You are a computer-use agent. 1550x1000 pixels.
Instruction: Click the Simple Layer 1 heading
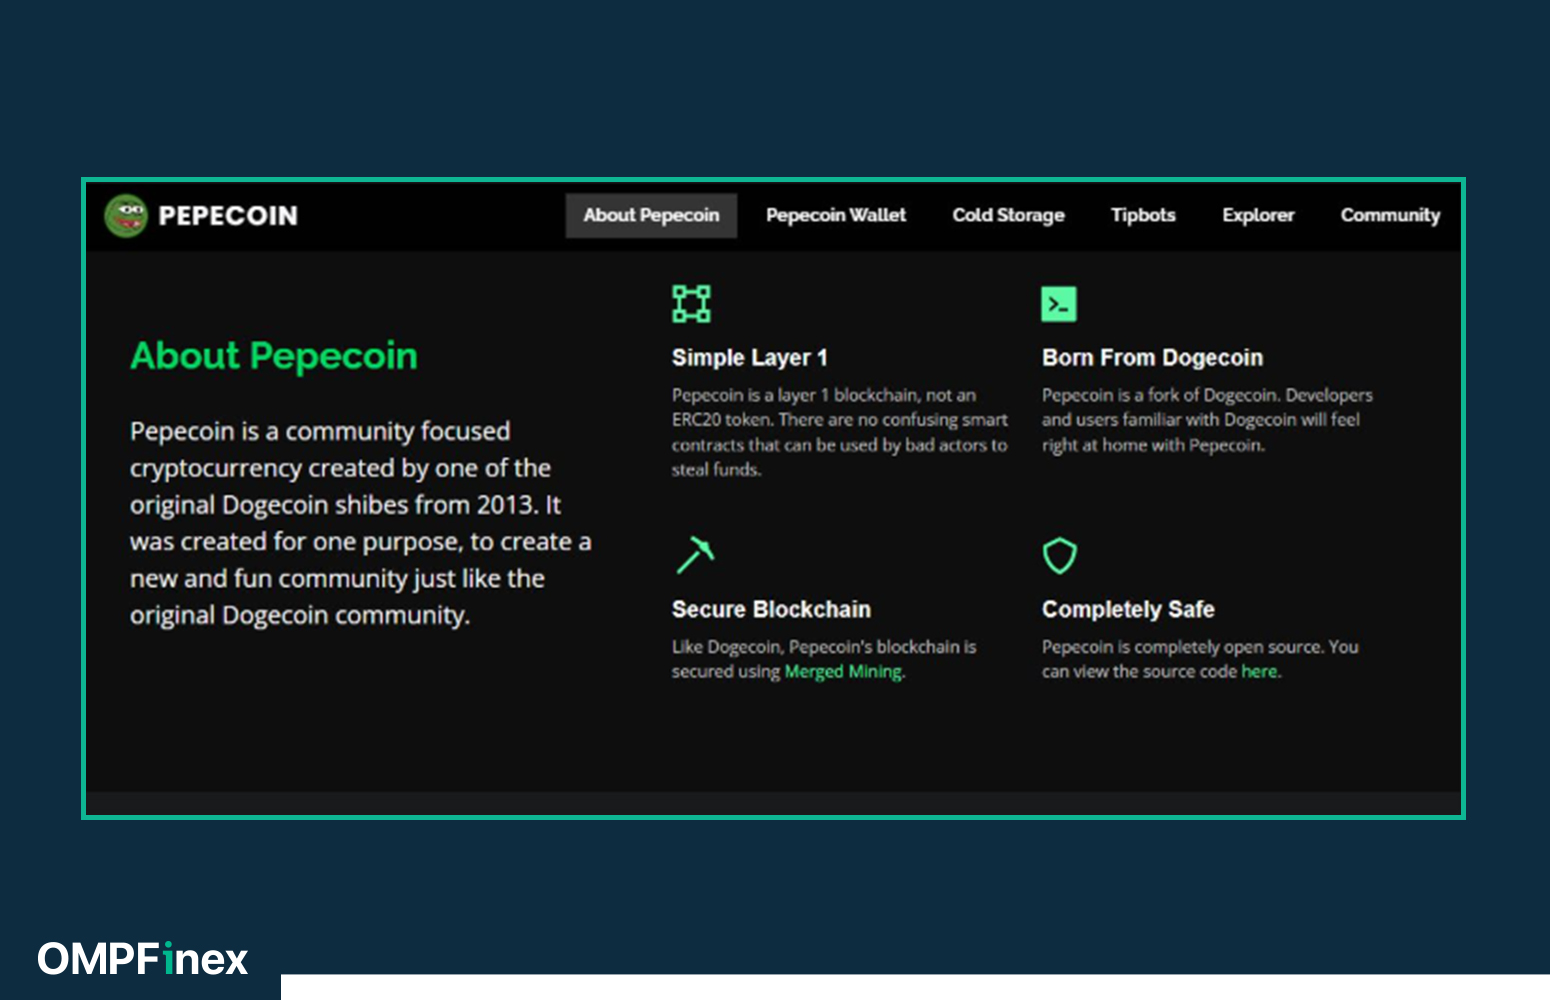click(750, 358)
